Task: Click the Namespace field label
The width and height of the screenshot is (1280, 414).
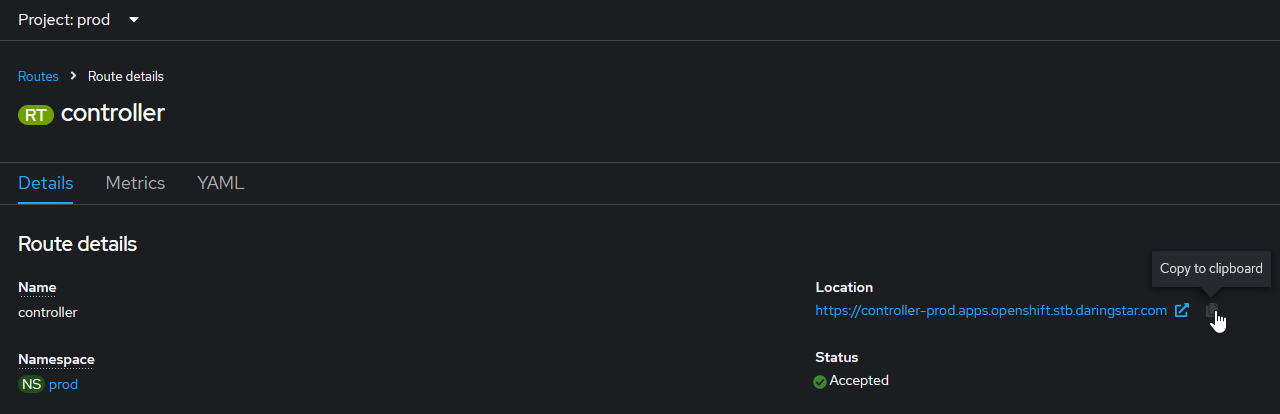Action: [56, 359]
